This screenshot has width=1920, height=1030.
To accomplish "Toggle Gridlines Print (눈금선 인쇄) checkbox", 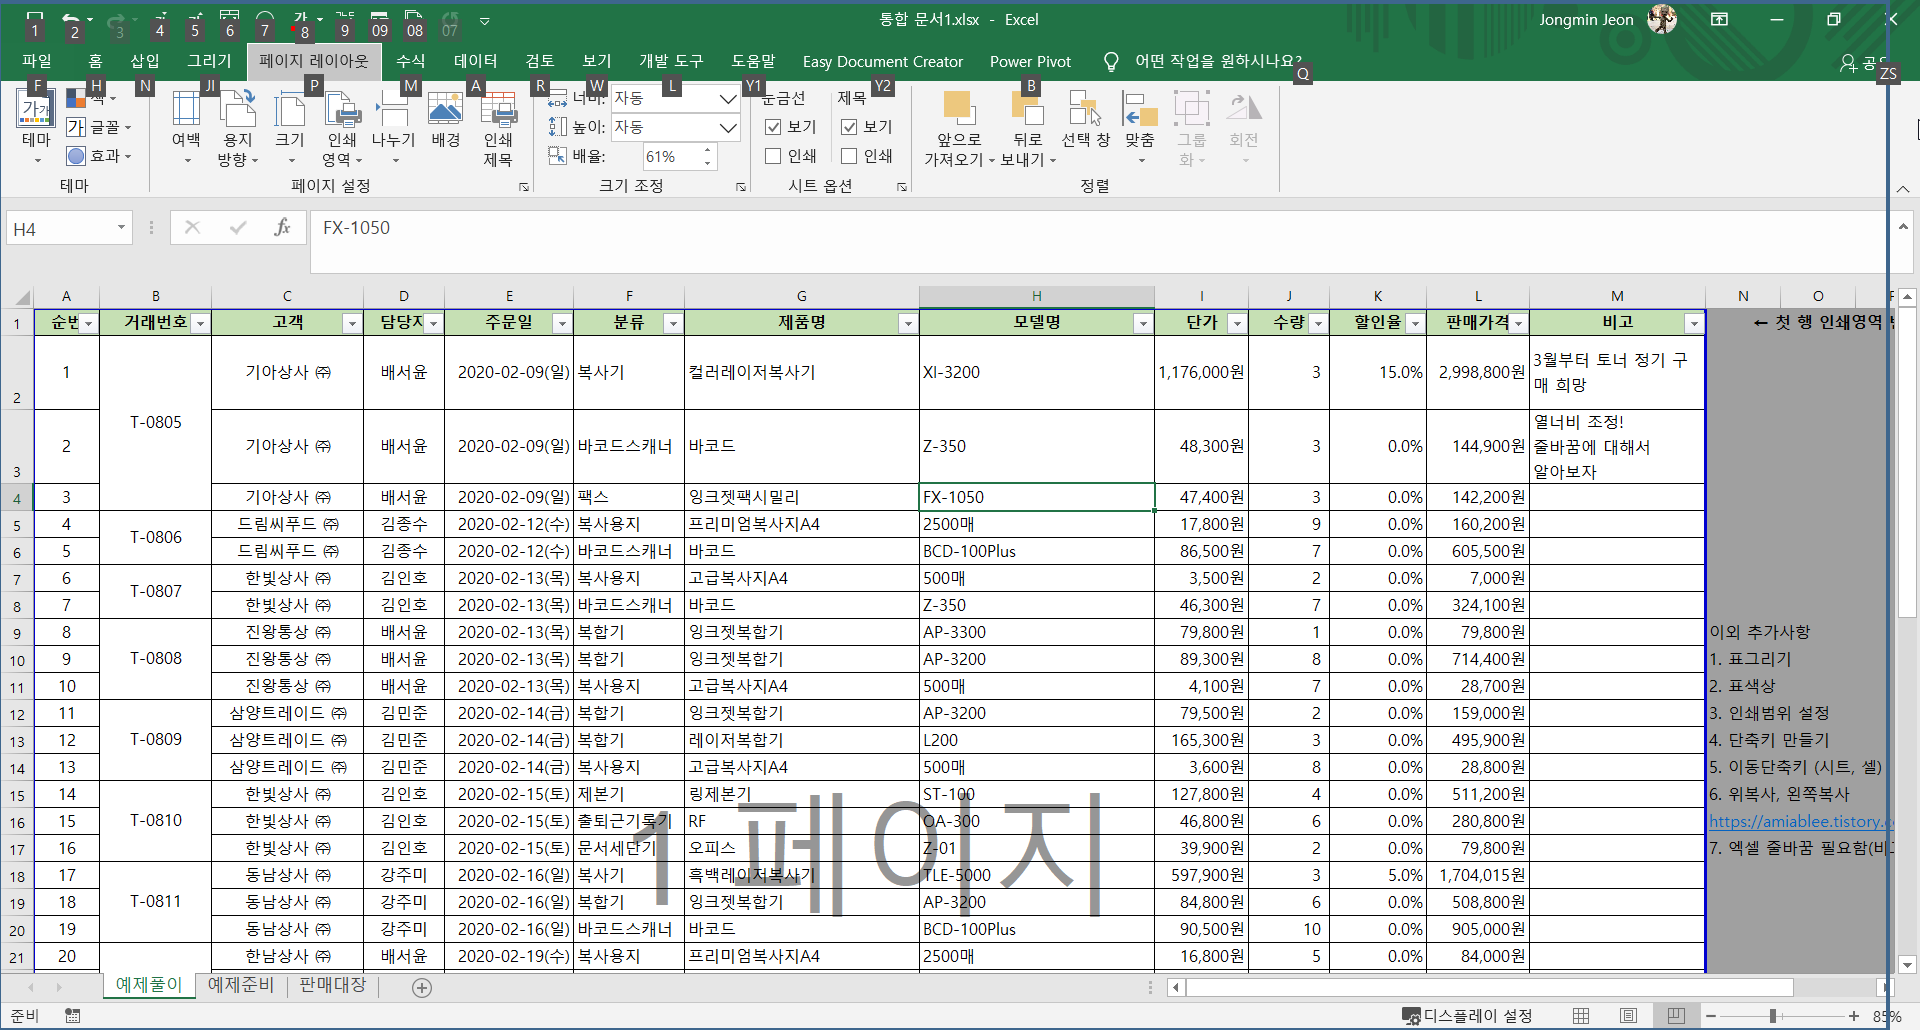I will coord(773,156).
